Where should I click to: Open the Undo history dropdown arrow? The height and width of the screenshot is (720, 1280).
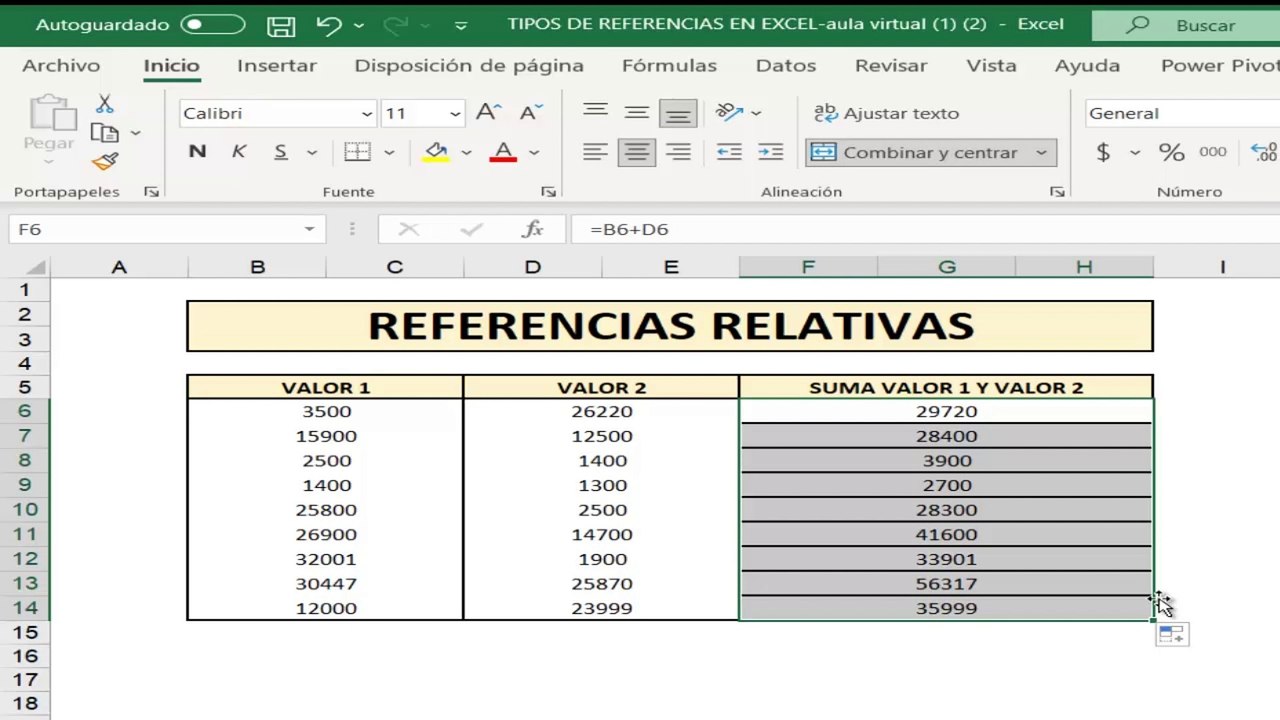[359, 25]
